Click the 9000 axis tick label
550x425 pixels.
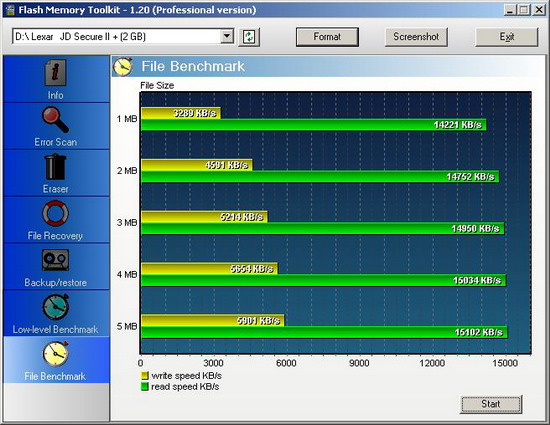[x=359, y=363]
